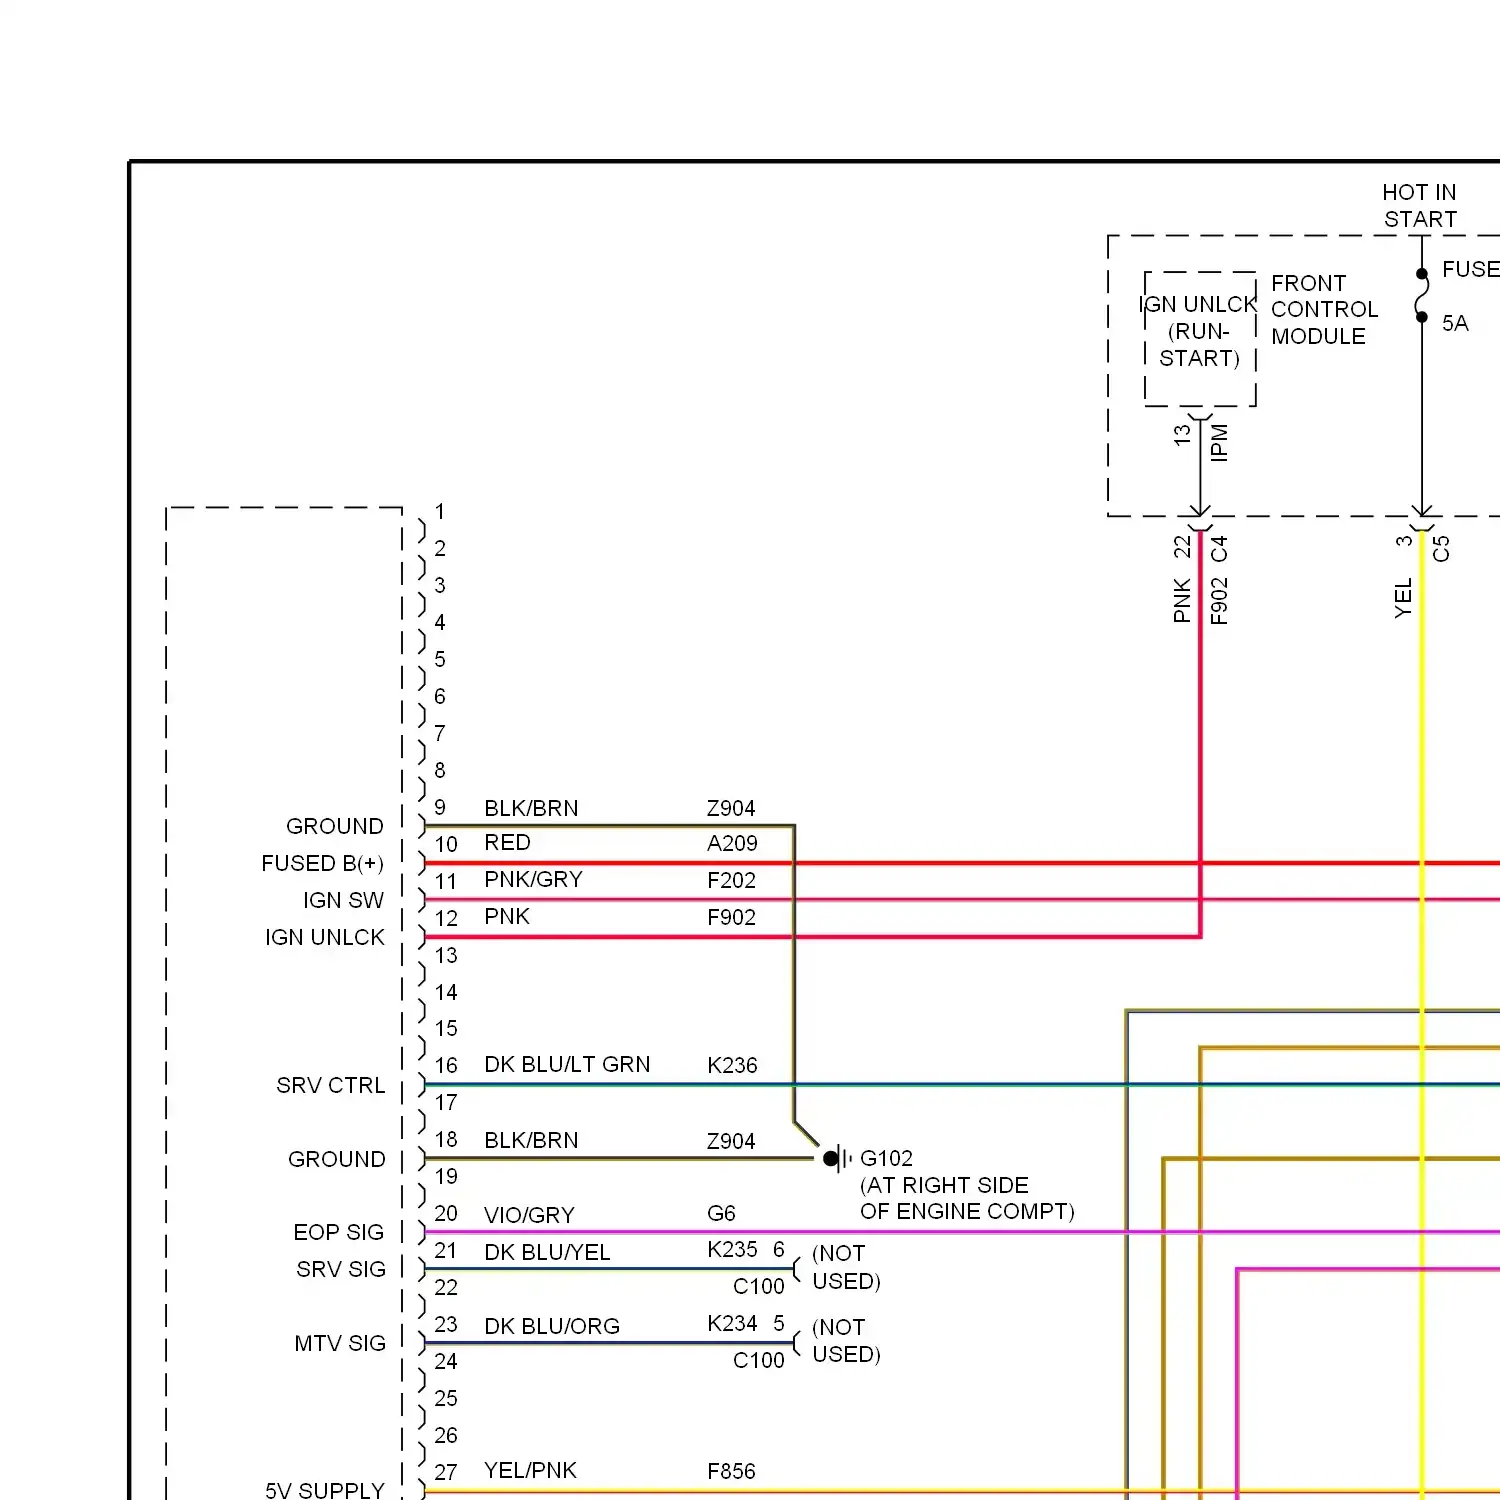Select the IPM connector label
The height and width of the screenshot is (1500, 1500).
point(1219,443)
